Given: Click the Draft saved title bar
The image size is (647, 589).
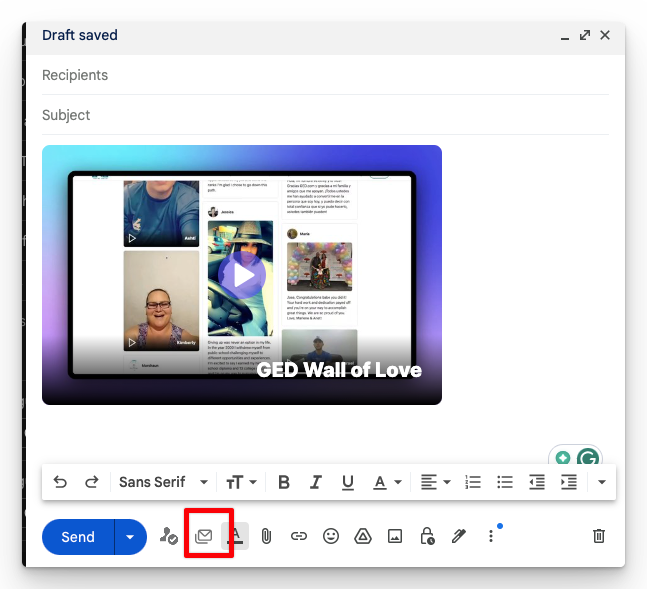Looking at the screenshot, I should coord(325,38).
